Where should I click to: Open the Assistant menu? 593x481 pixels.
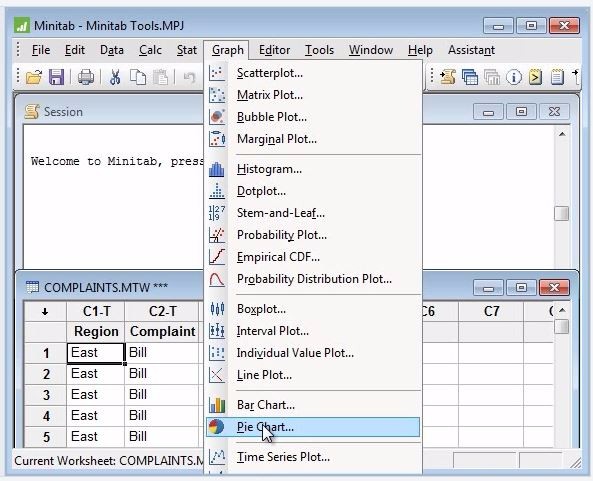(471, 50)
